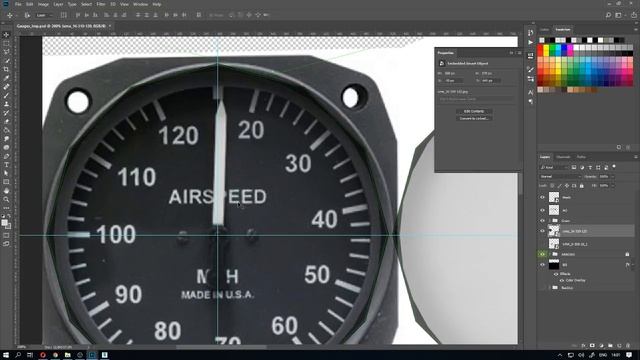Click Lock image pixels brush icon

(560, 186)
